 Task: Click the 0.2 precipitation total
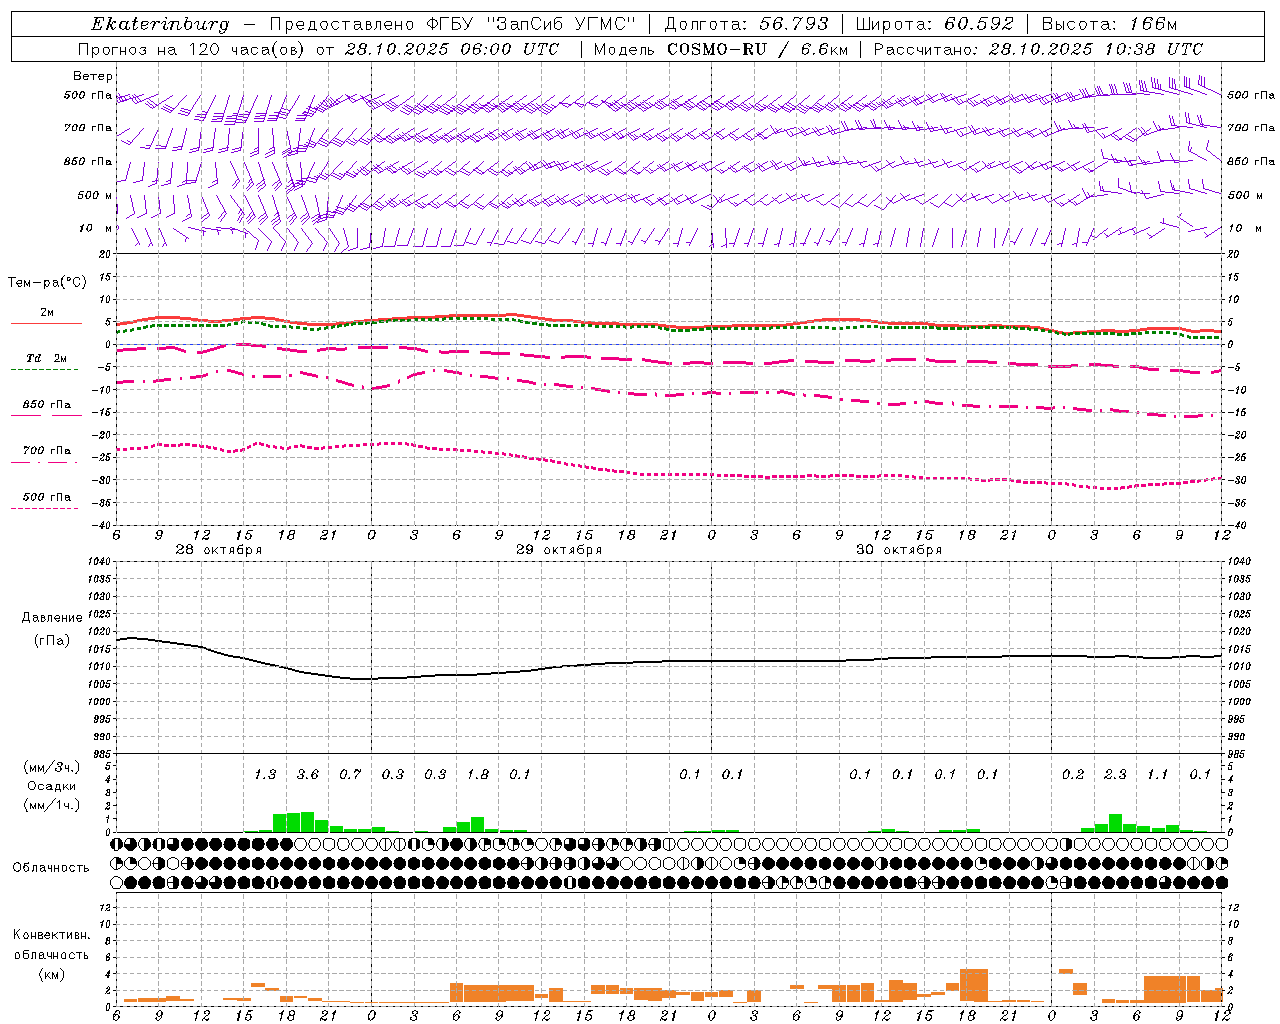click(x=1073, y=775)
